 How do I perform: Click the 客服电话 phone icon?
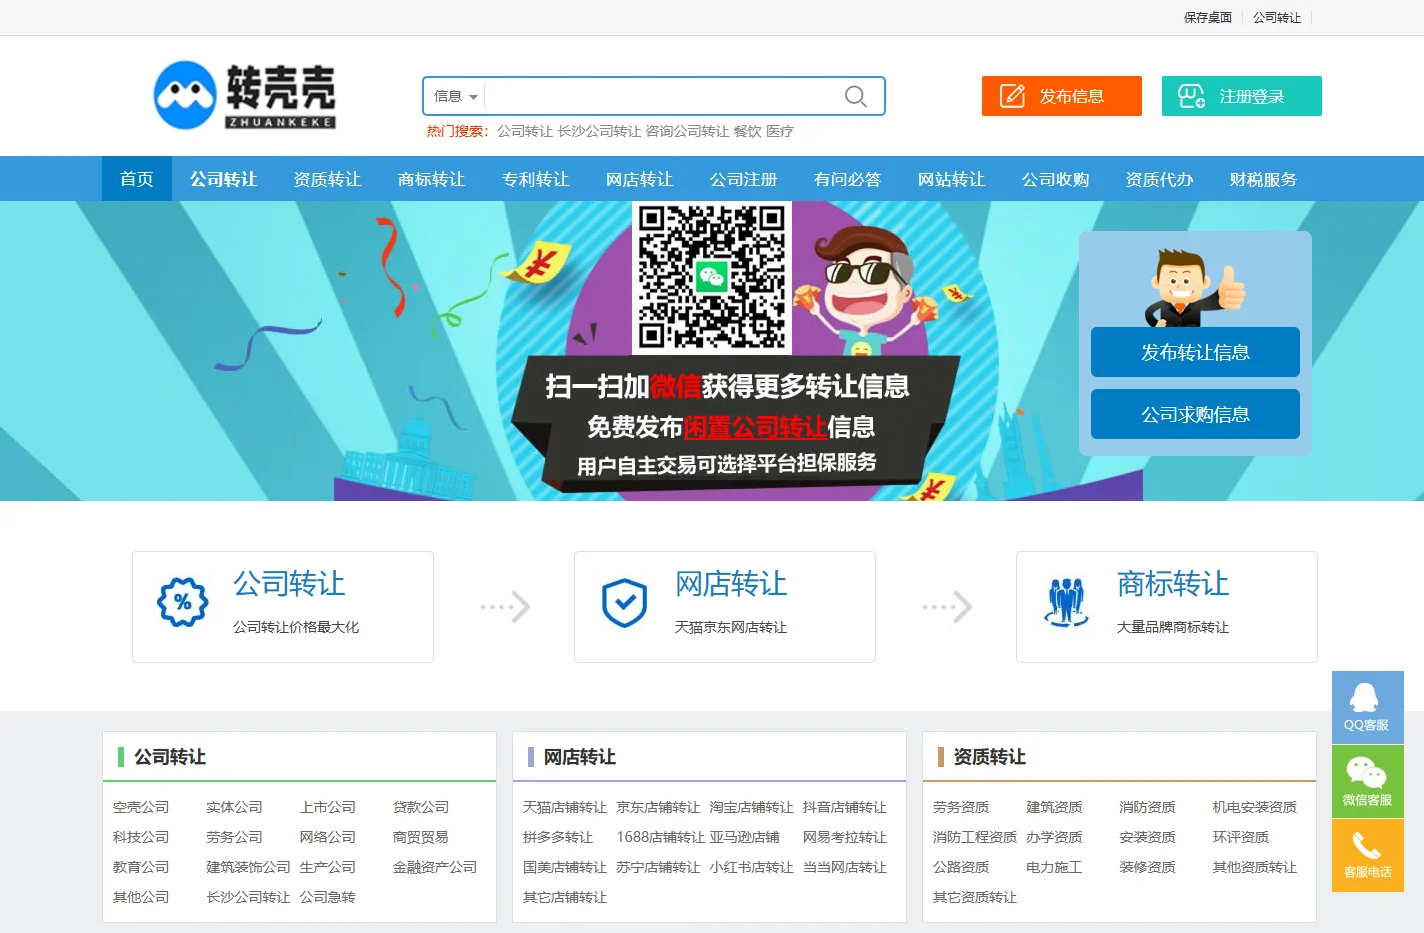pyautogui.click(x=1367, y=855)
